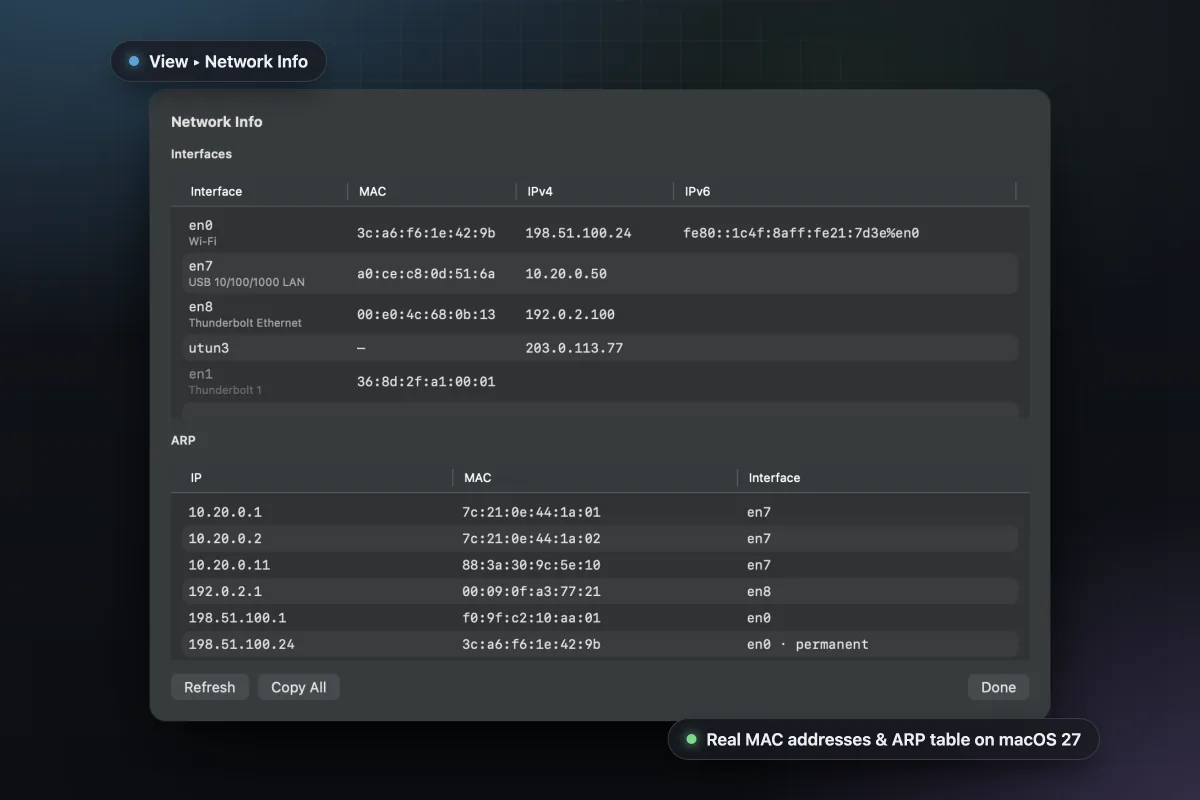Screen dimensions: 1200x800
Task: Click ARP MAC 7c:21:0e:44:1a:02
Action: tap(531, 538)
